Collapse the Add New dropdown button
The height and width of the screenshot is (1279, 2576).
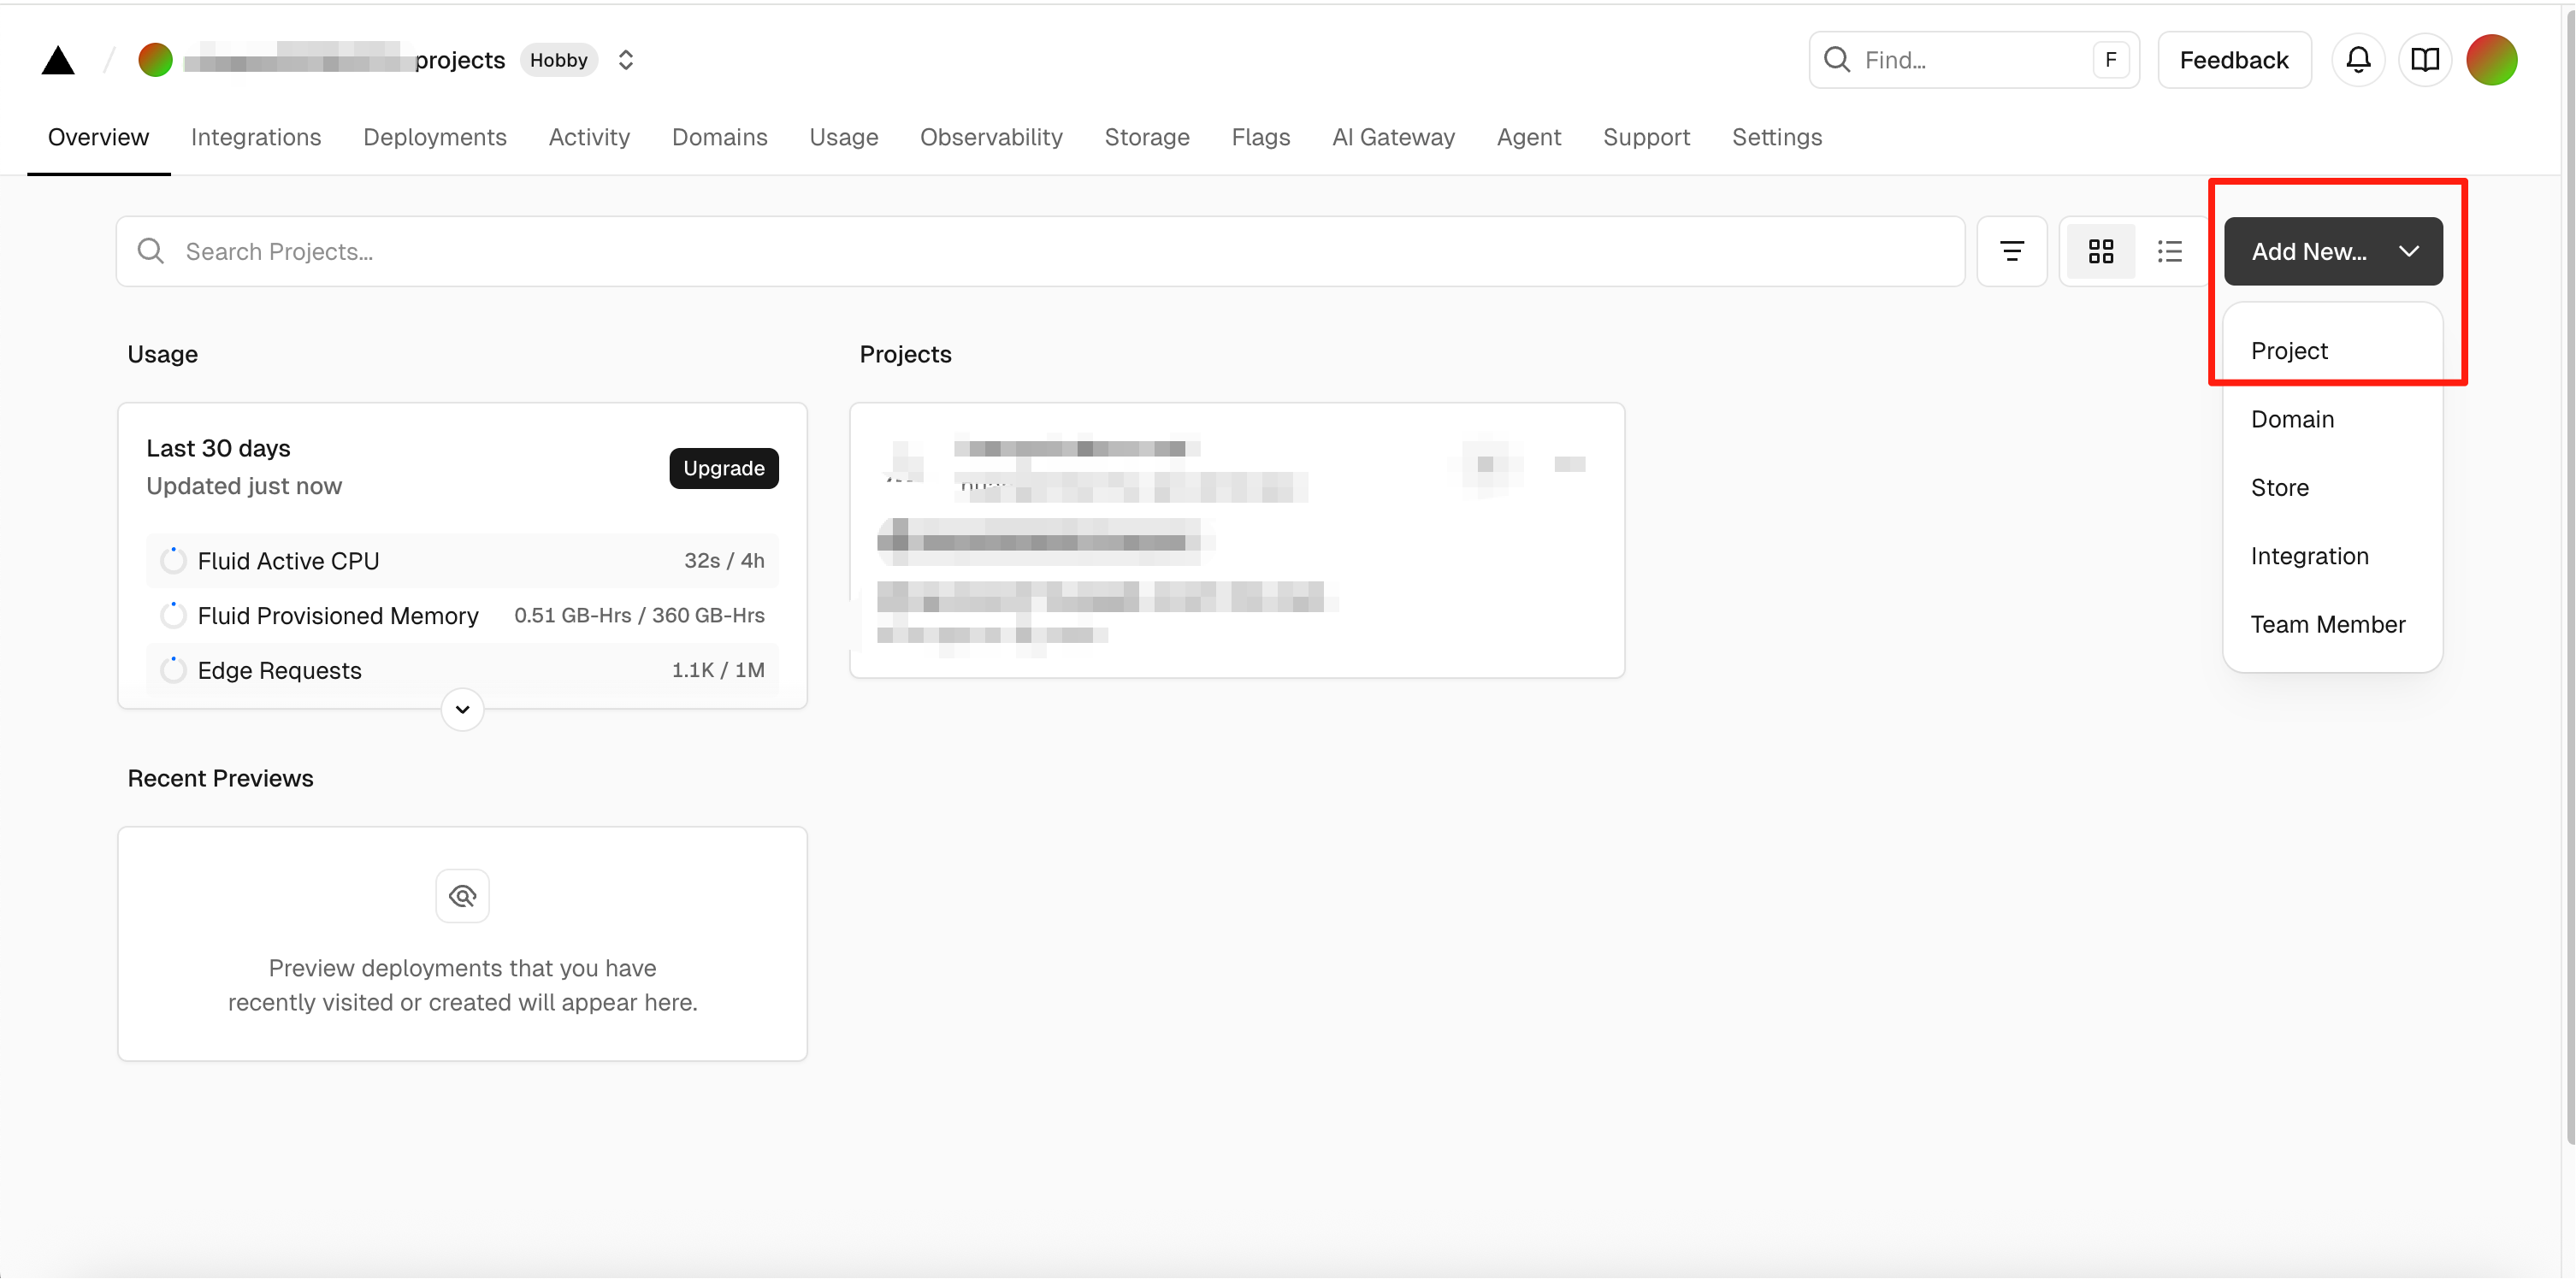pyautogui.click(x=2332, y=251)
